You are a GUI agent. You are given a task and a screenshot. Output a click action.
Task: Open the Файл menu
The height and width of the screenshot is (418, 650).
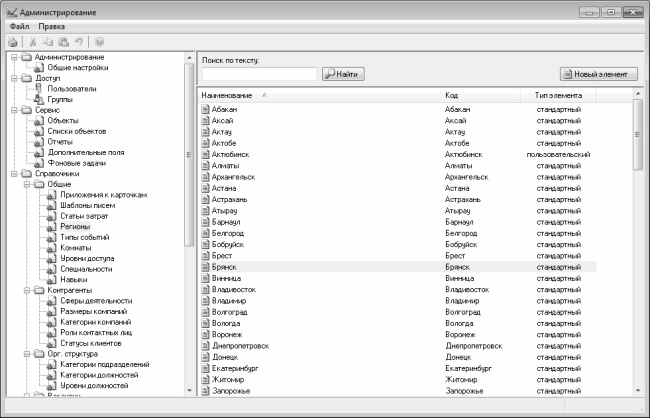click(x=19, y=25)
